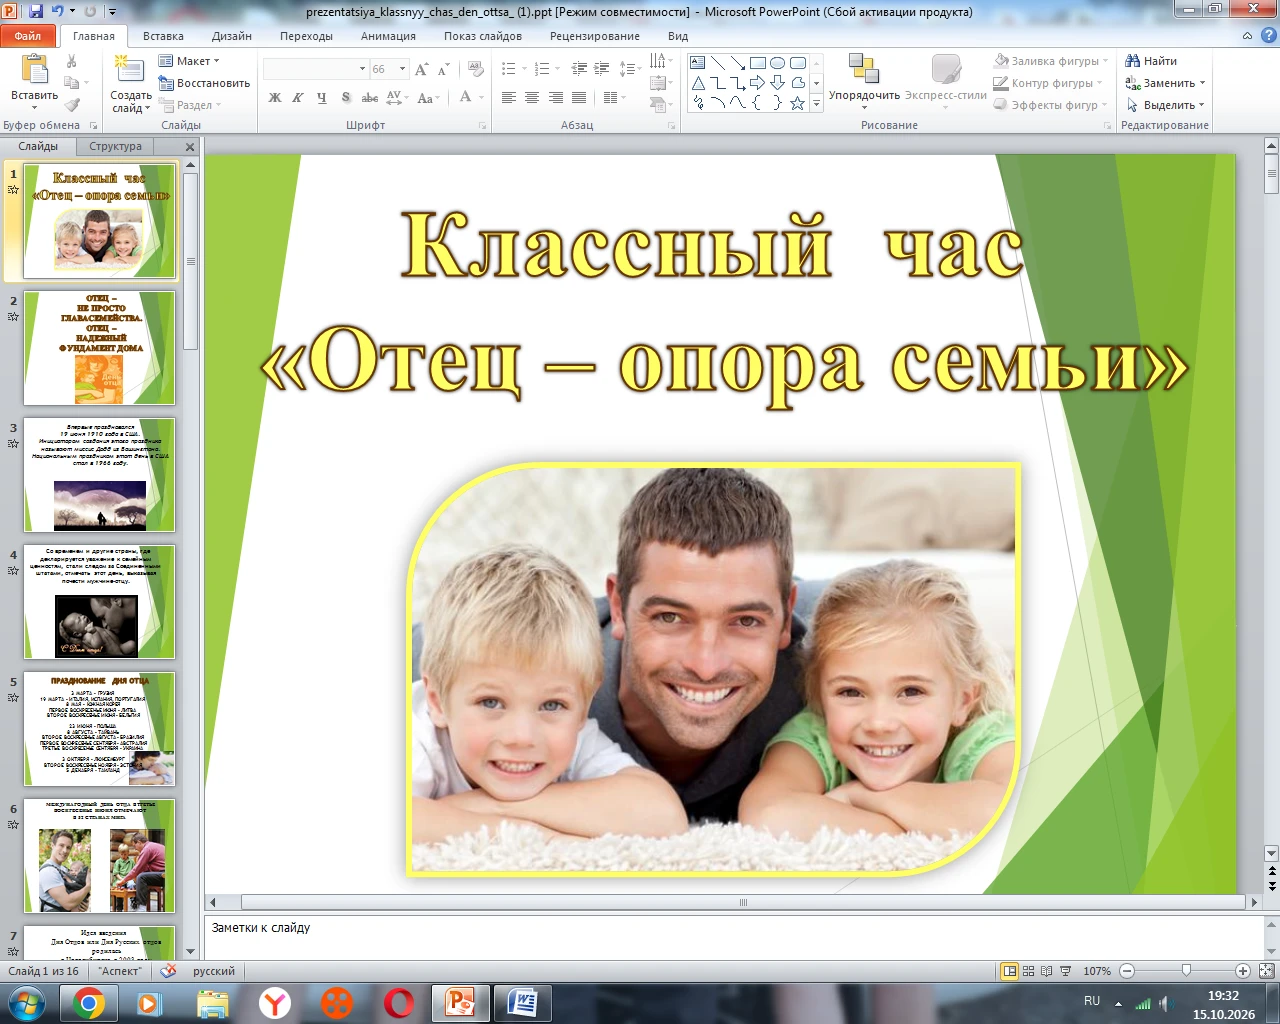Click the Increase Font Size icon

421,69
